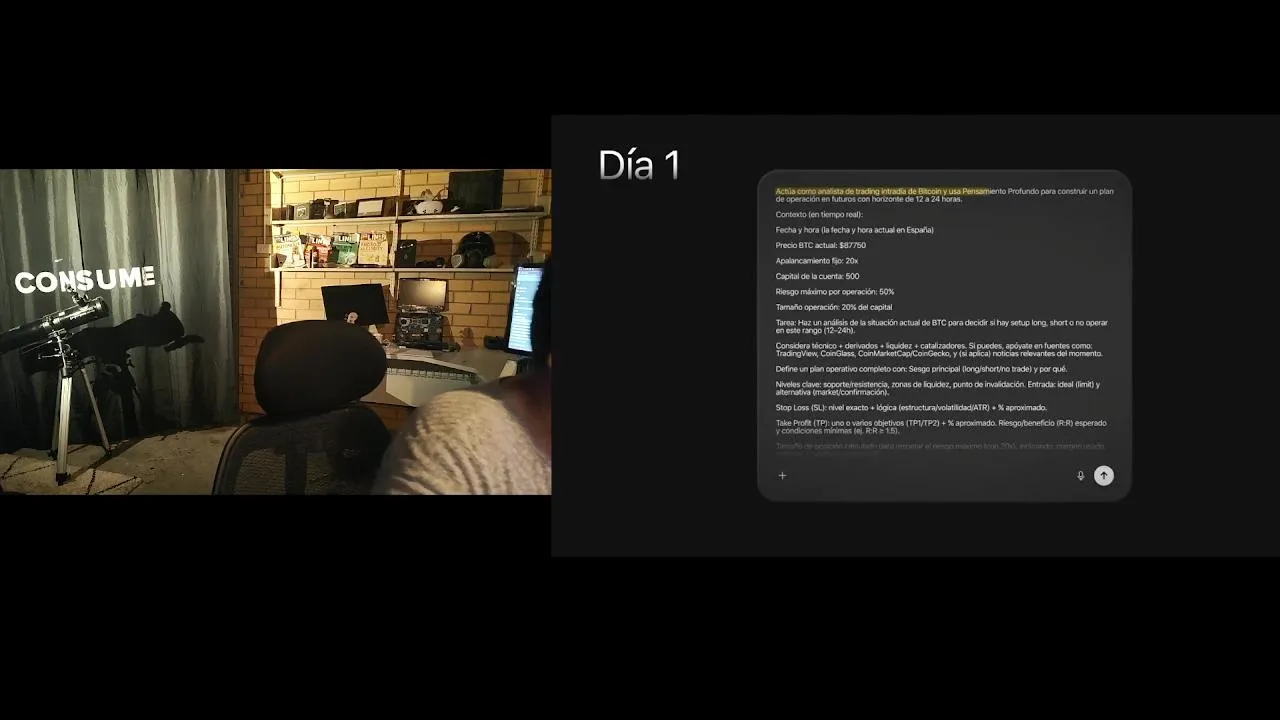Viewport: 1280px width, 720px height.
Task: Click the "Tarea: Haz un análisis" paragraph
Action: tap(942, 326)
